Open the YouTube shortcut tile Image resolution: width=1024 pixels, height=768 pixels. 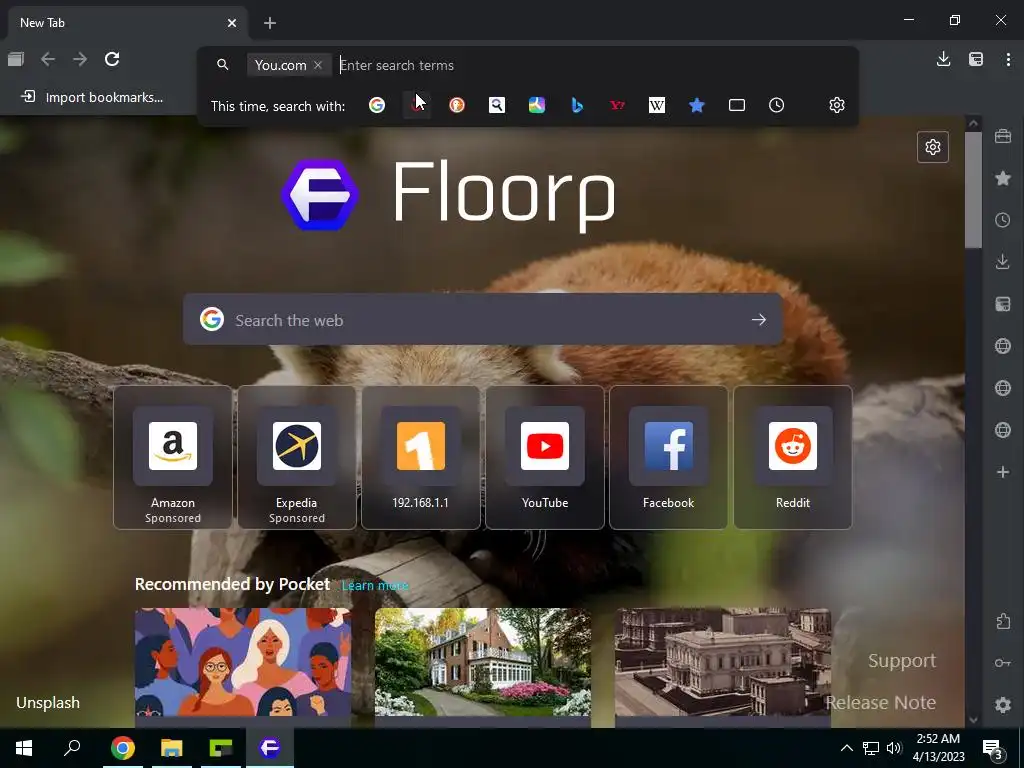(545, 456)
